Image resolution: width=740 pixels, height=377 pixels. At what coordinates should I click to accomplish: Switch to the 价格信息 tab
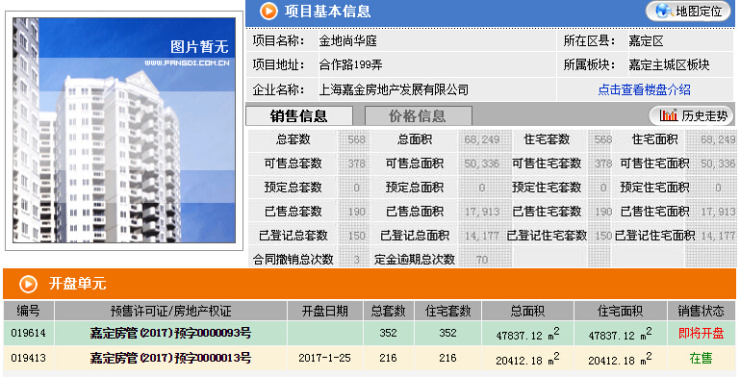click(x=418, y=116)
